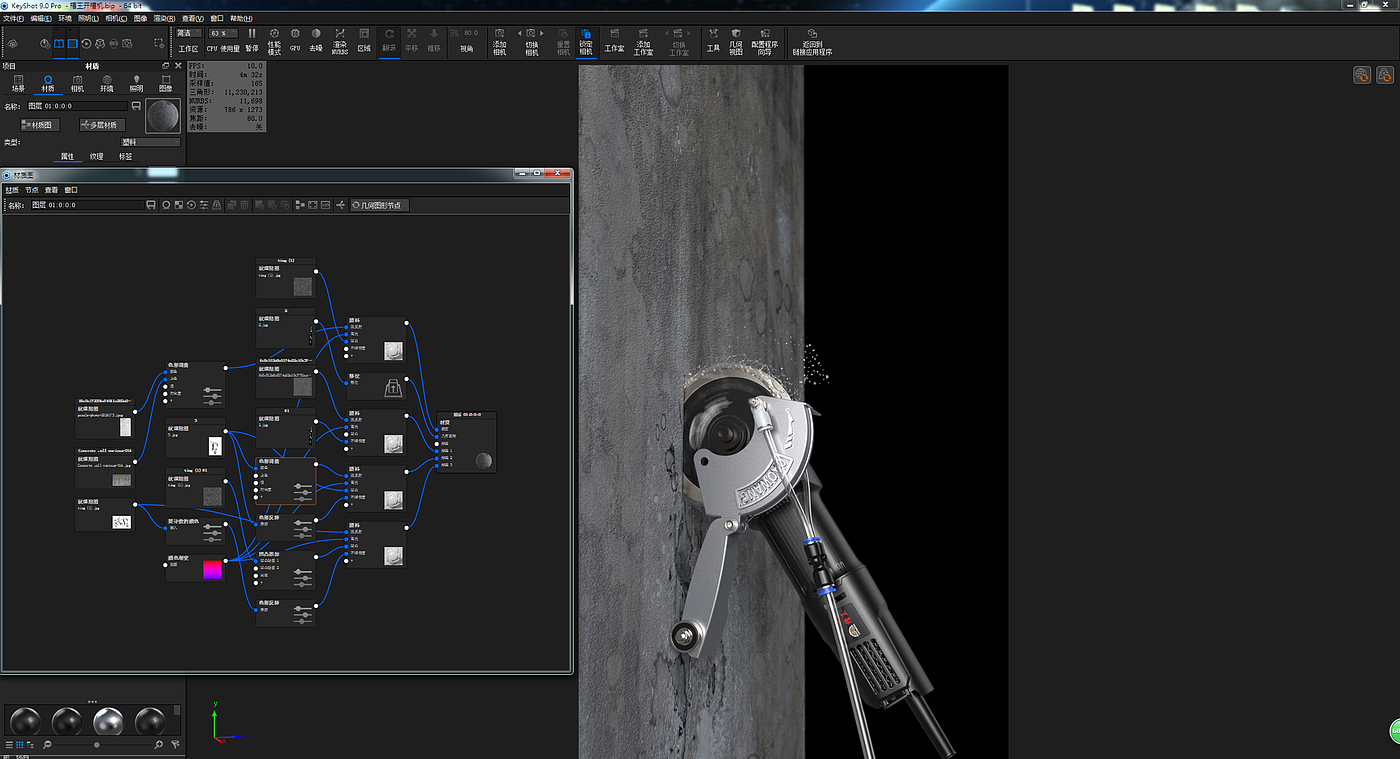Open the 类型 material type dropdown
The height and width of the screenshot is (759, 1400).
(x=150, y=142)
